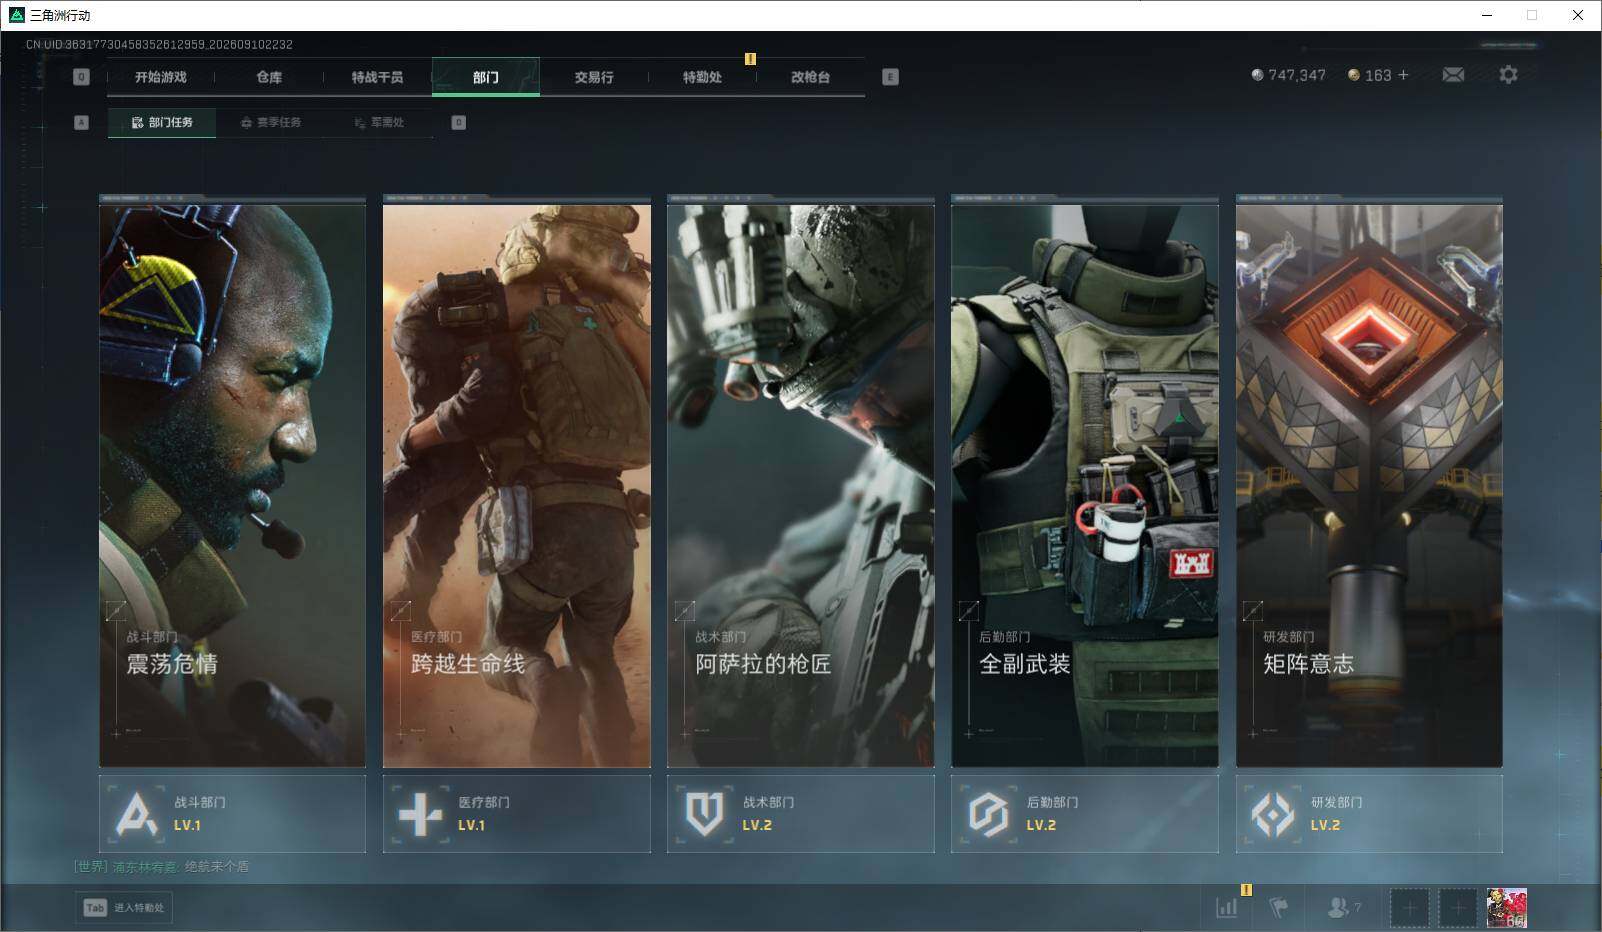Image resolution: width=1602 pixels, height=932 pixels.
Task: Click the 战术部门 LV.2 panel
Action: coord(801,814)
